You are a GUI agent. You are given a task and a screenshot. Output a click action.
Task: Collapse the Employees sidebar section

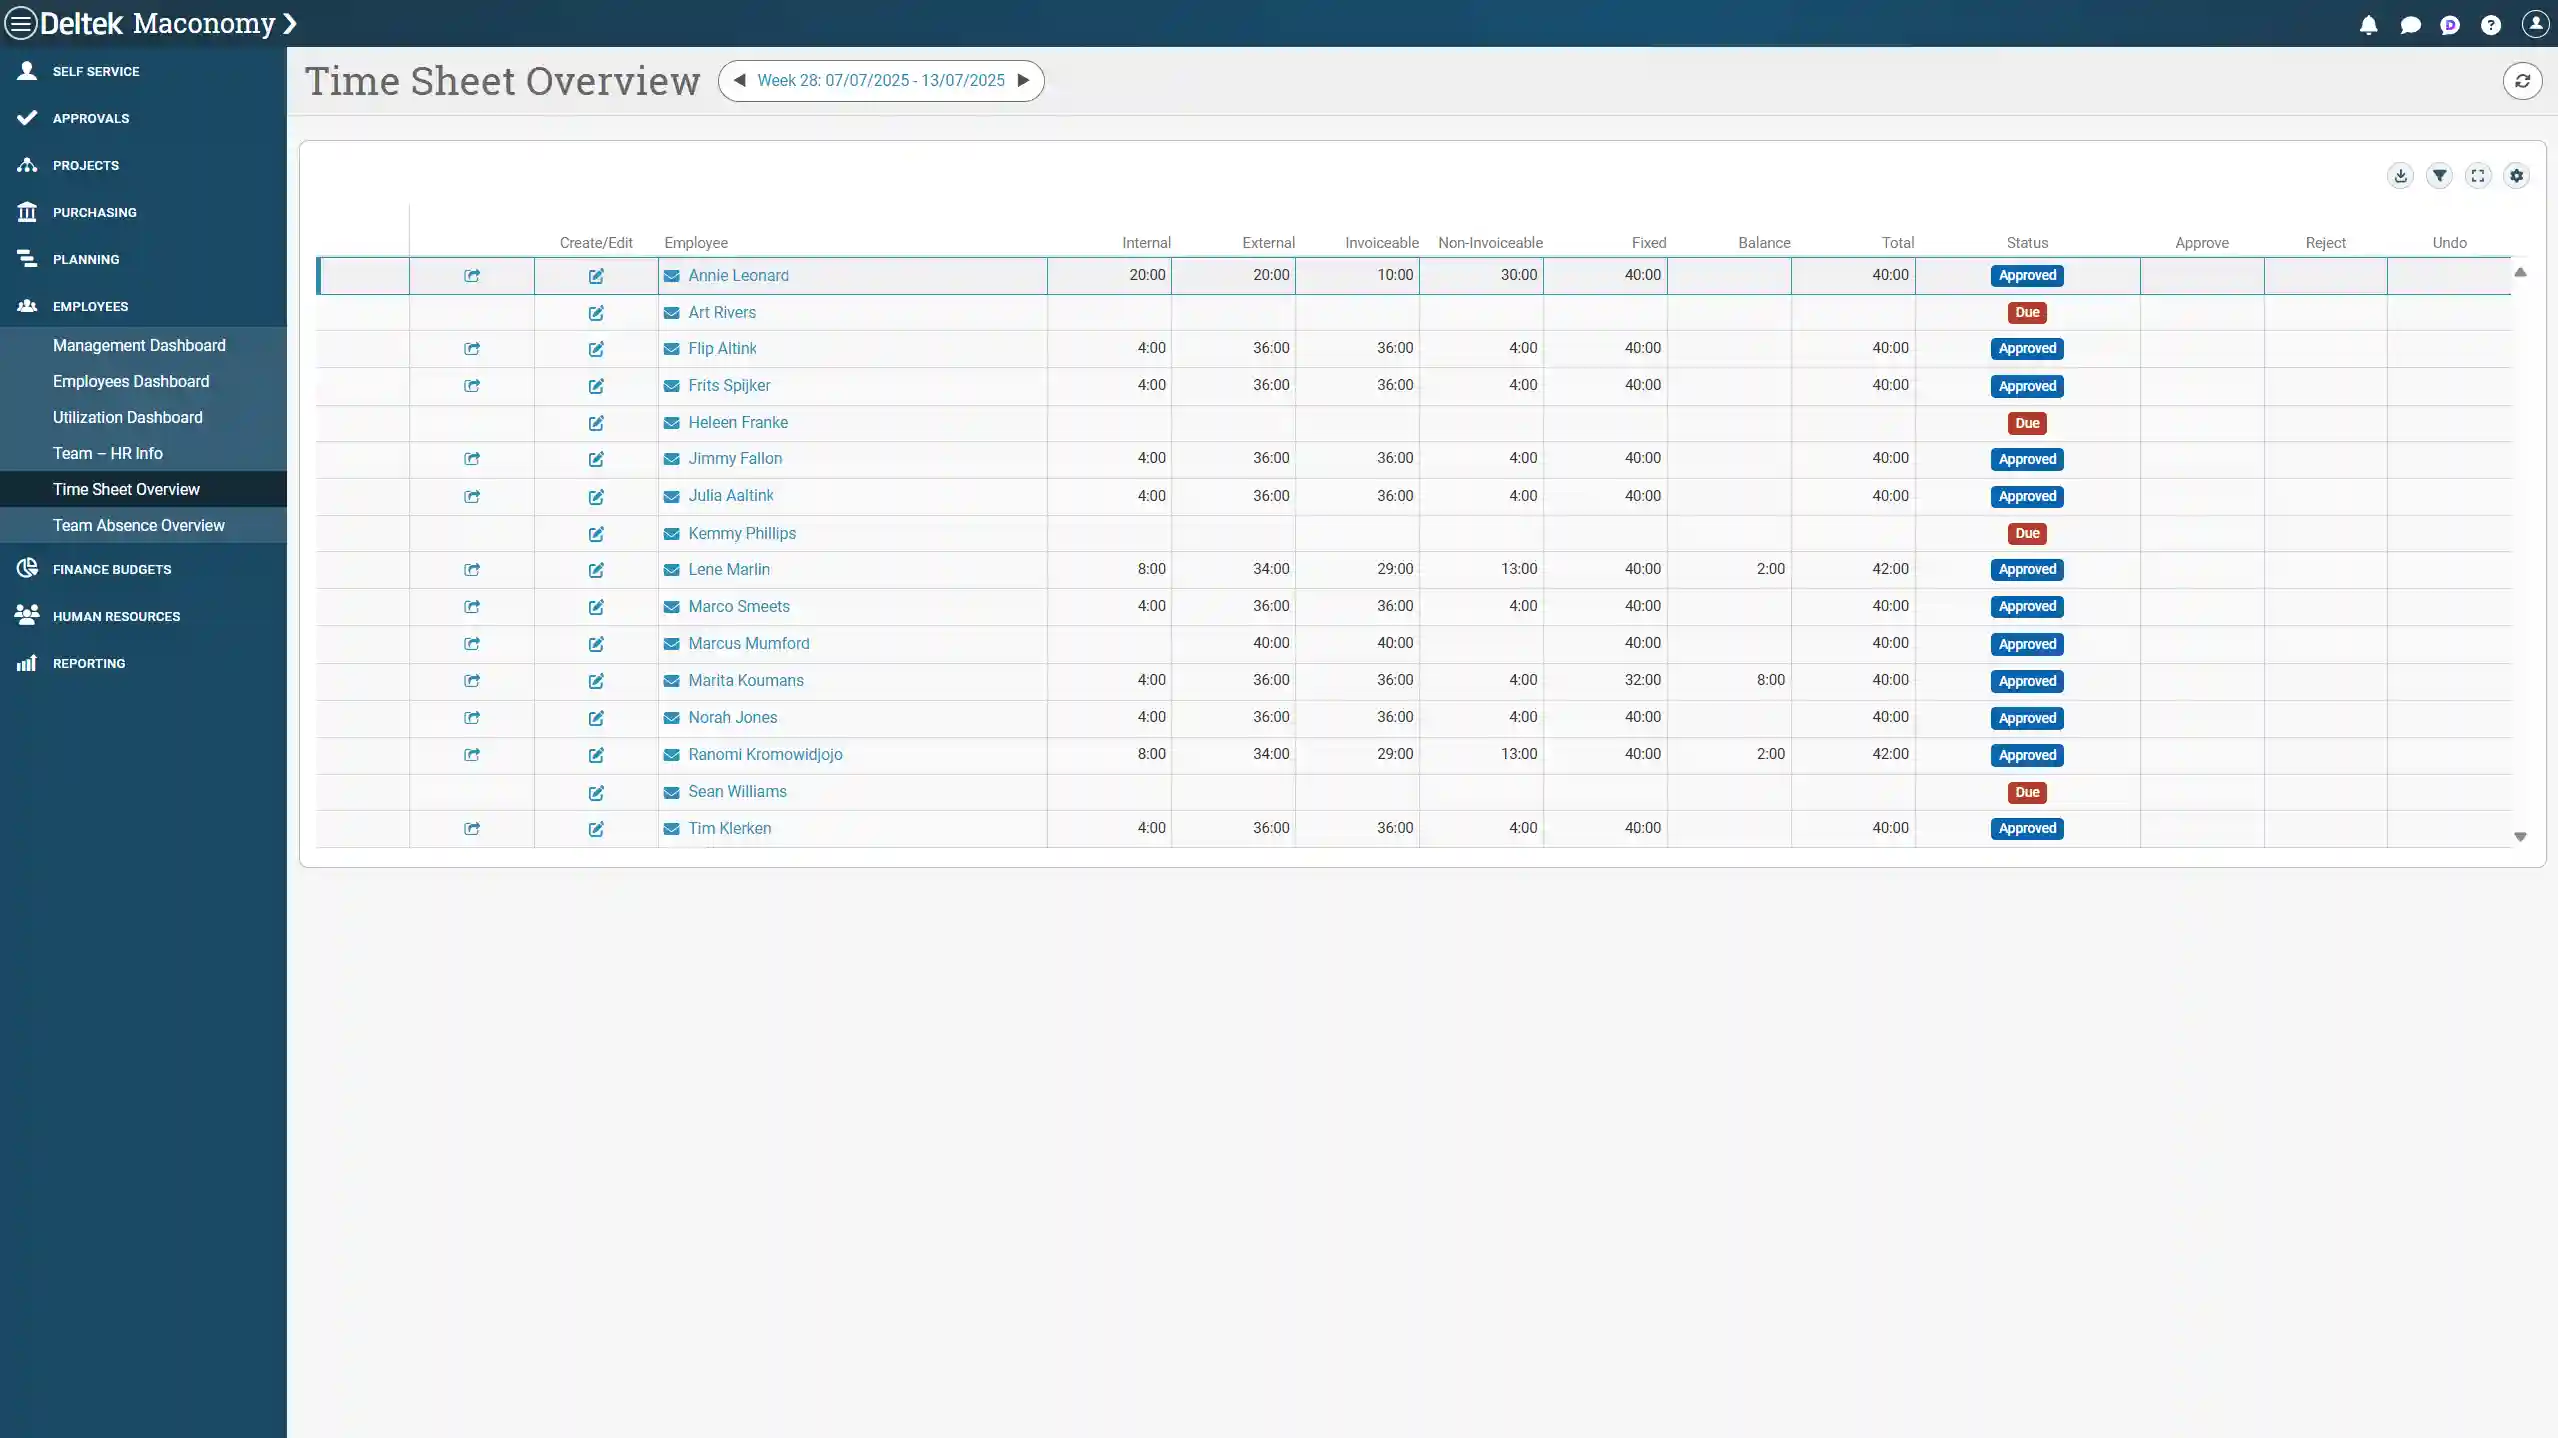(x=90, y=306)
